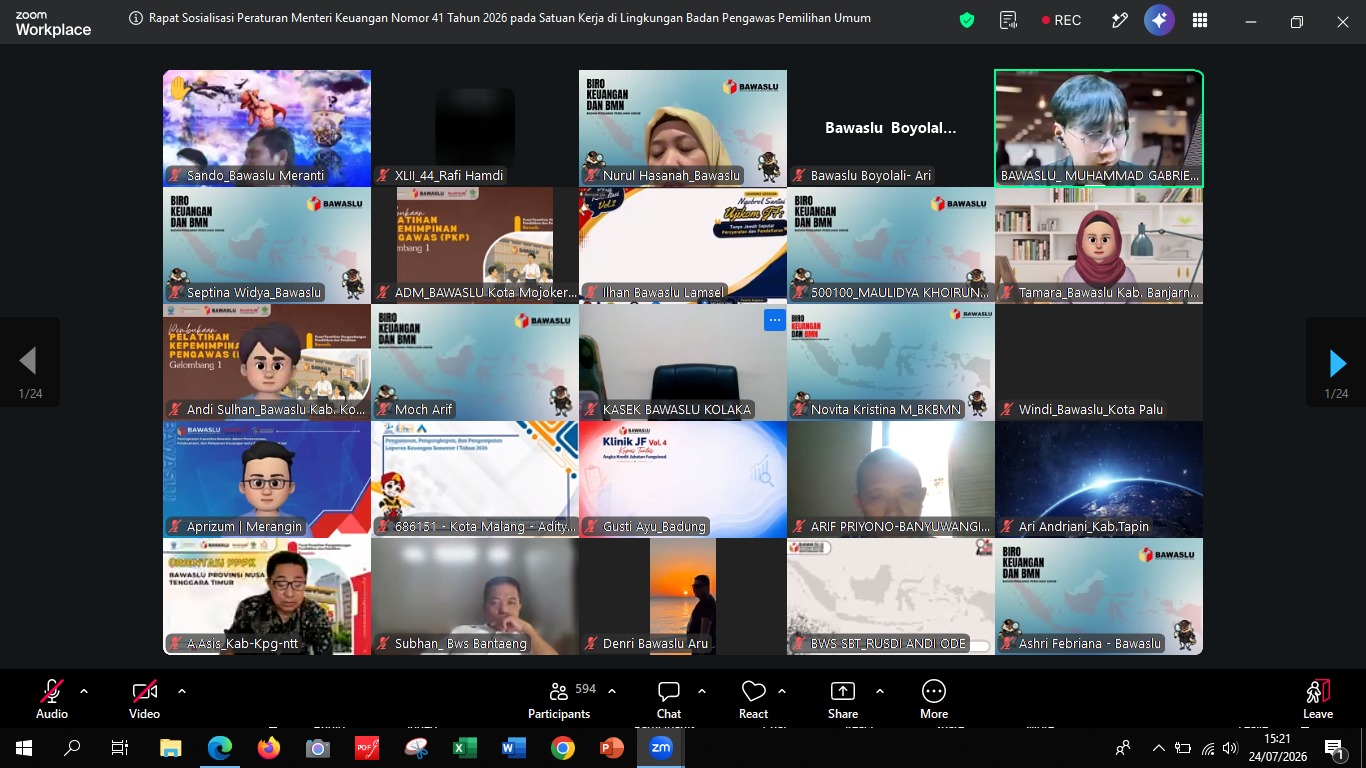Open the view layout grid icon
Screen dimensions: 1366x768
(x=1200, y=20)
